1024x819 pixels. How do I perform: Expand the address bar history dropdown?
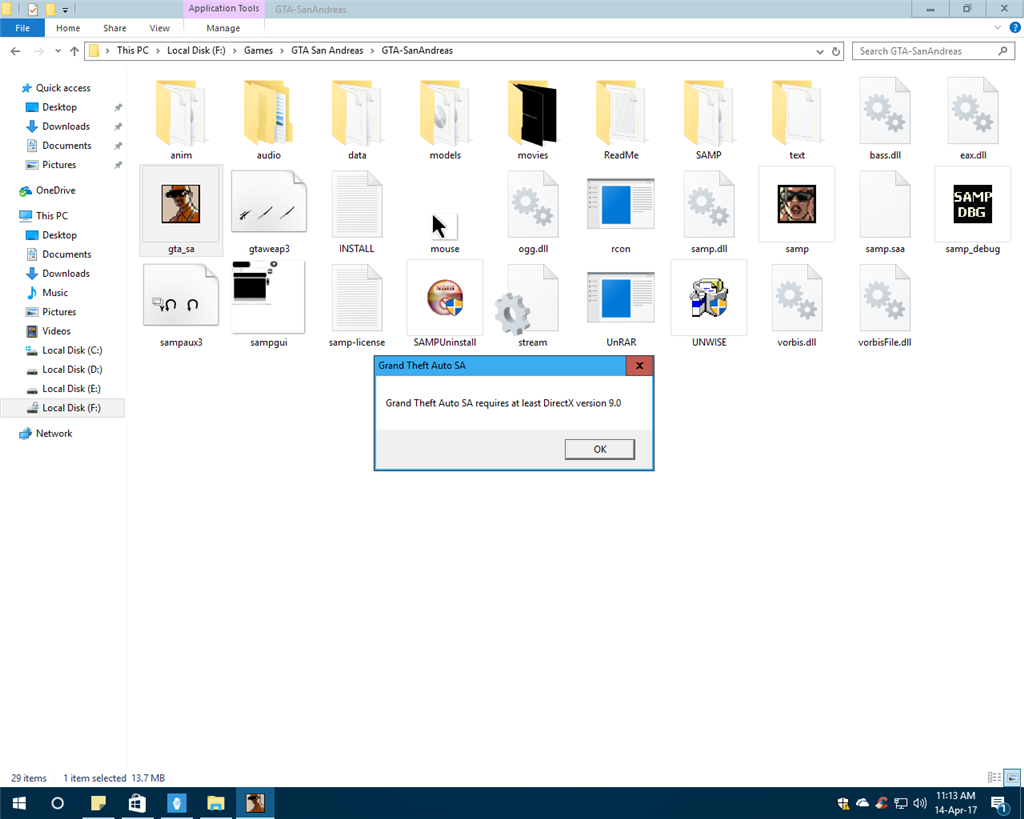tap(820, 52)
